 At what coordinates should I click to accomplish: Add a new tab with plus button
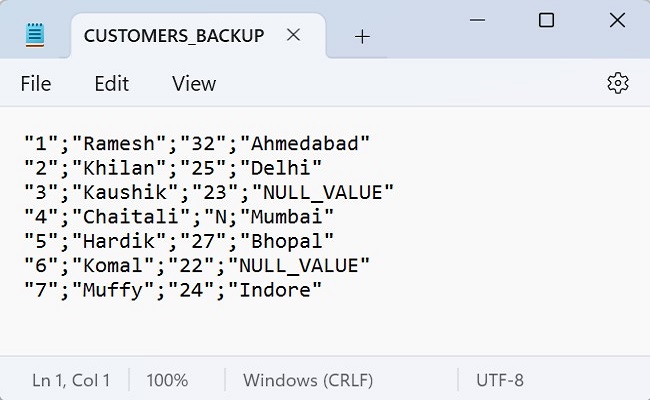coord(362,36)
